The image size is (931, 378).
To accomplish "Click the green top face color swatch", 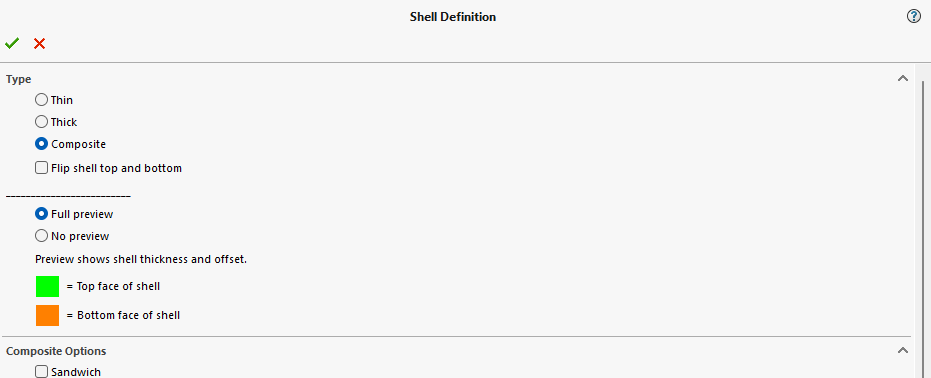I will pyautogui.click(x=48, y=287).
